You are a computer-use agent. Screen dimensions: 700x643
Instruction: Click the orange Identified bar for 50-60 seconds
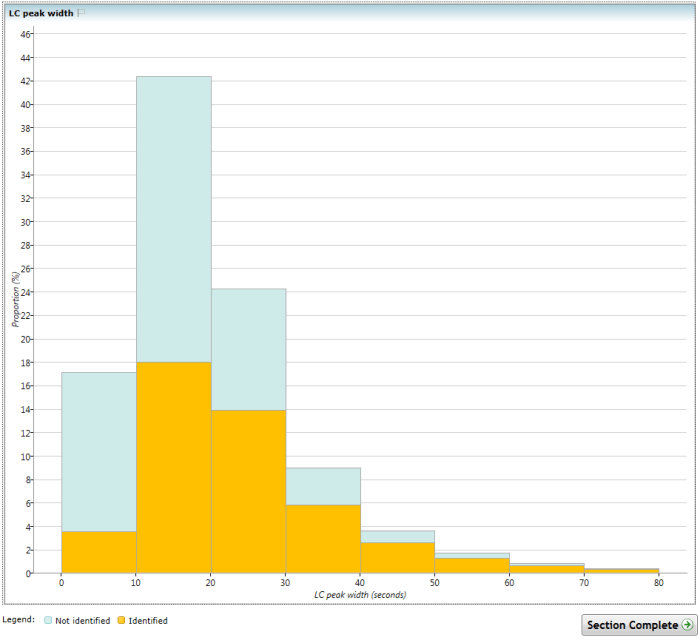(x=472, y=566)
